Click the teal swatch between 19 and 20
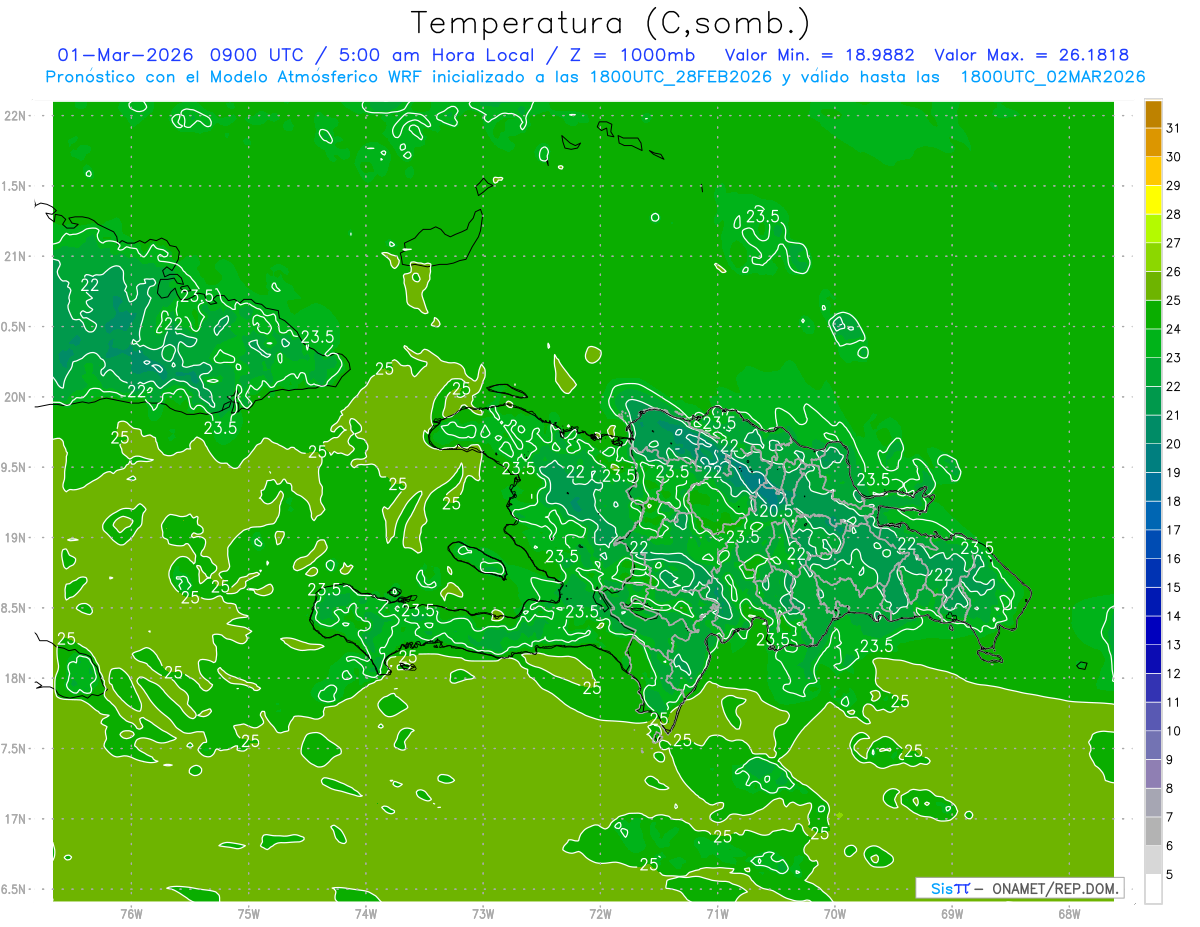The image size is (1200, 927). [1153, 459]
